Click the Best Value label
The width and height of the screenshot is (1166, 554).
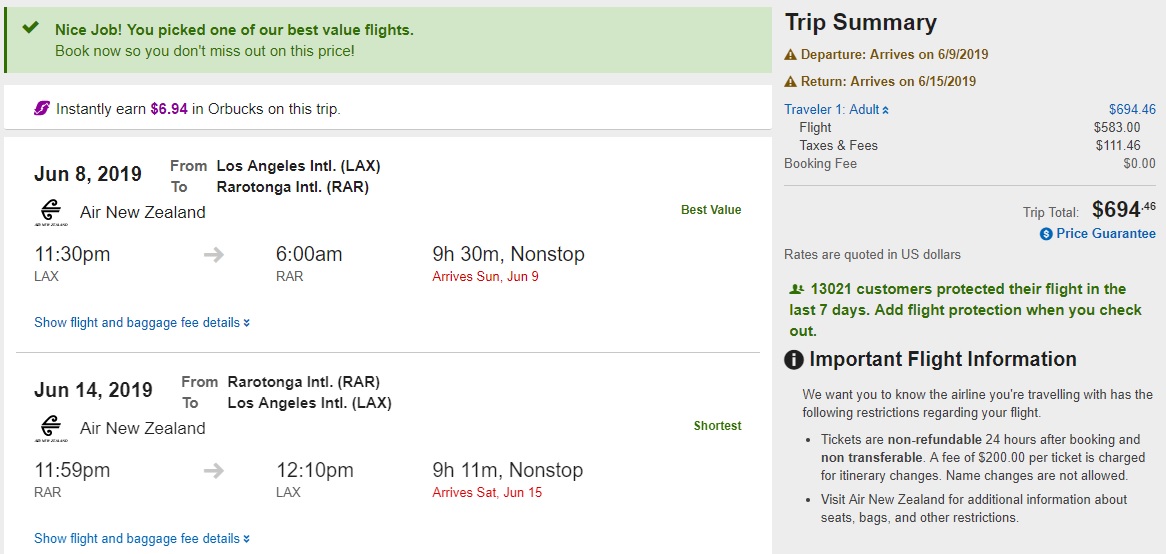pos(711,210)
